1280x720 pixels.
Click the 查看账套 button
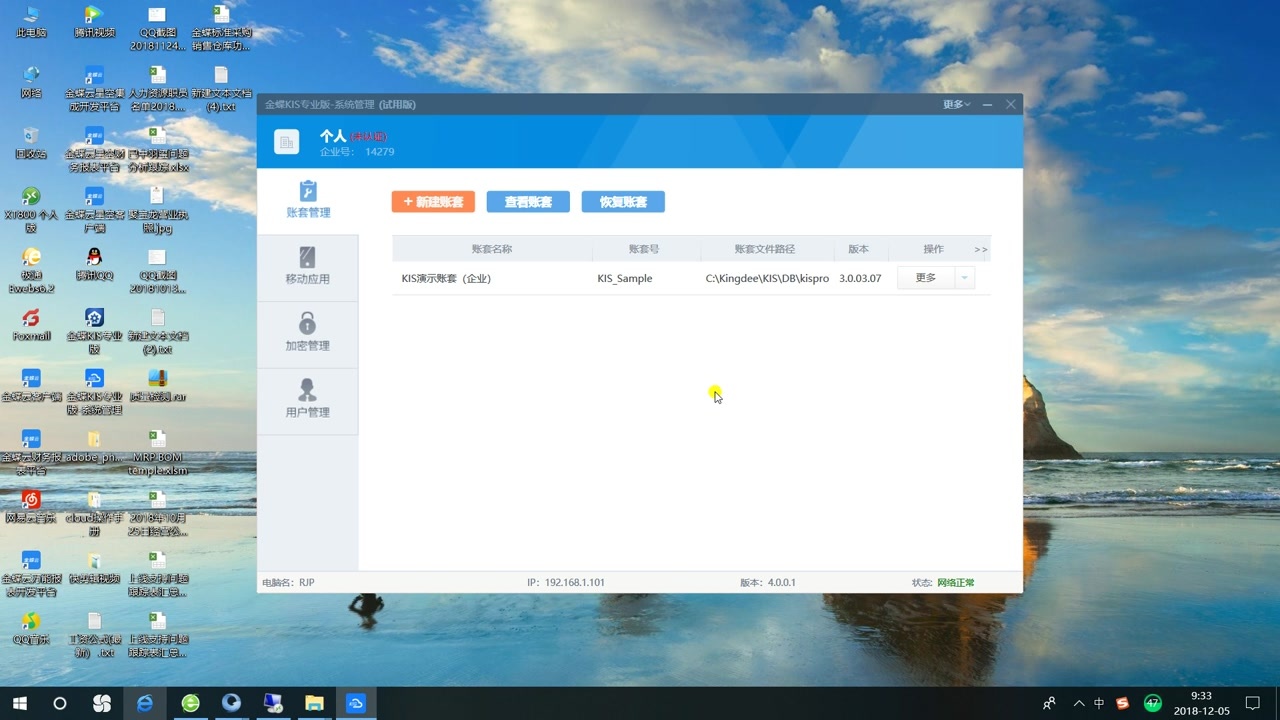click(528, 202)
